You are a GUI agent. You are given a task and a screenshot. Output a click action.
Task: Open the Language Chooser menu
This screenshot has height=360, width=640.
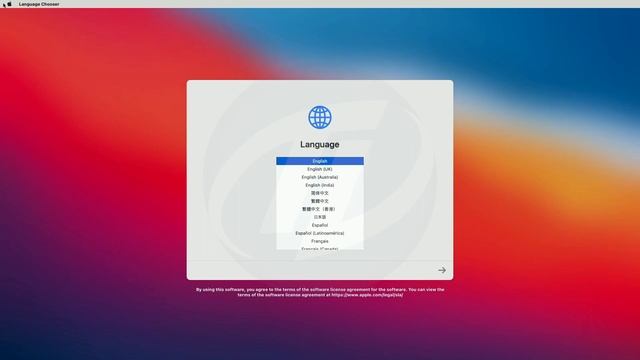click(39, 4)
